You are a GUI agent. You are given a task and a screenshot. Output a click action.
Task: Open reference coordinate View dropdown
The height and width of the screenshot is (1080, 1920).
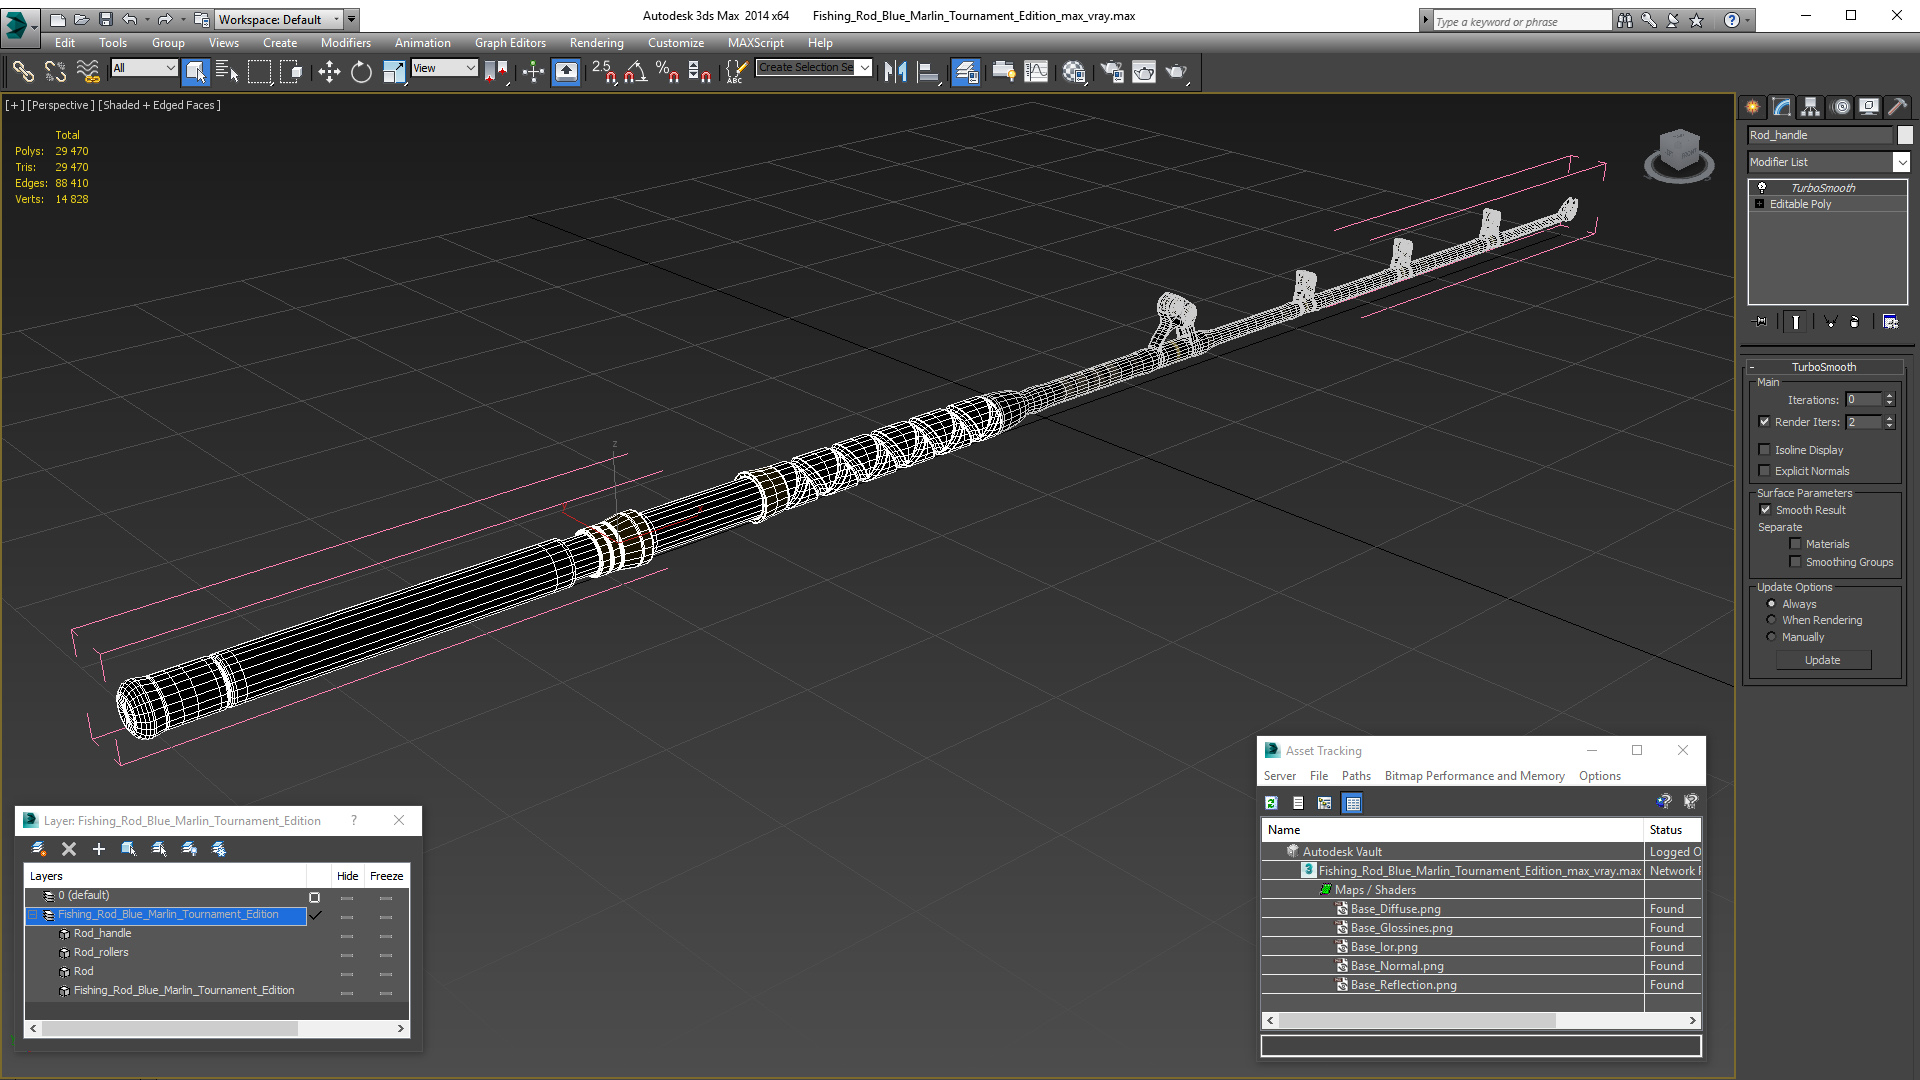coord(444,68)
